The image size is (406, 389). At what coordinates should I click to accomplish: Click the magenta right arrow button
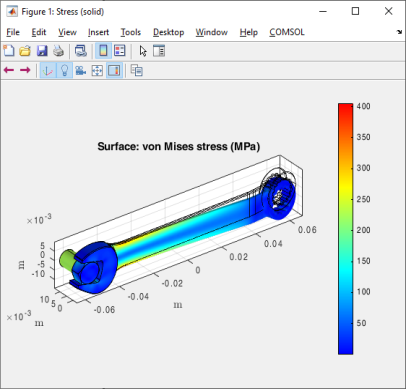tap(25, 70)
